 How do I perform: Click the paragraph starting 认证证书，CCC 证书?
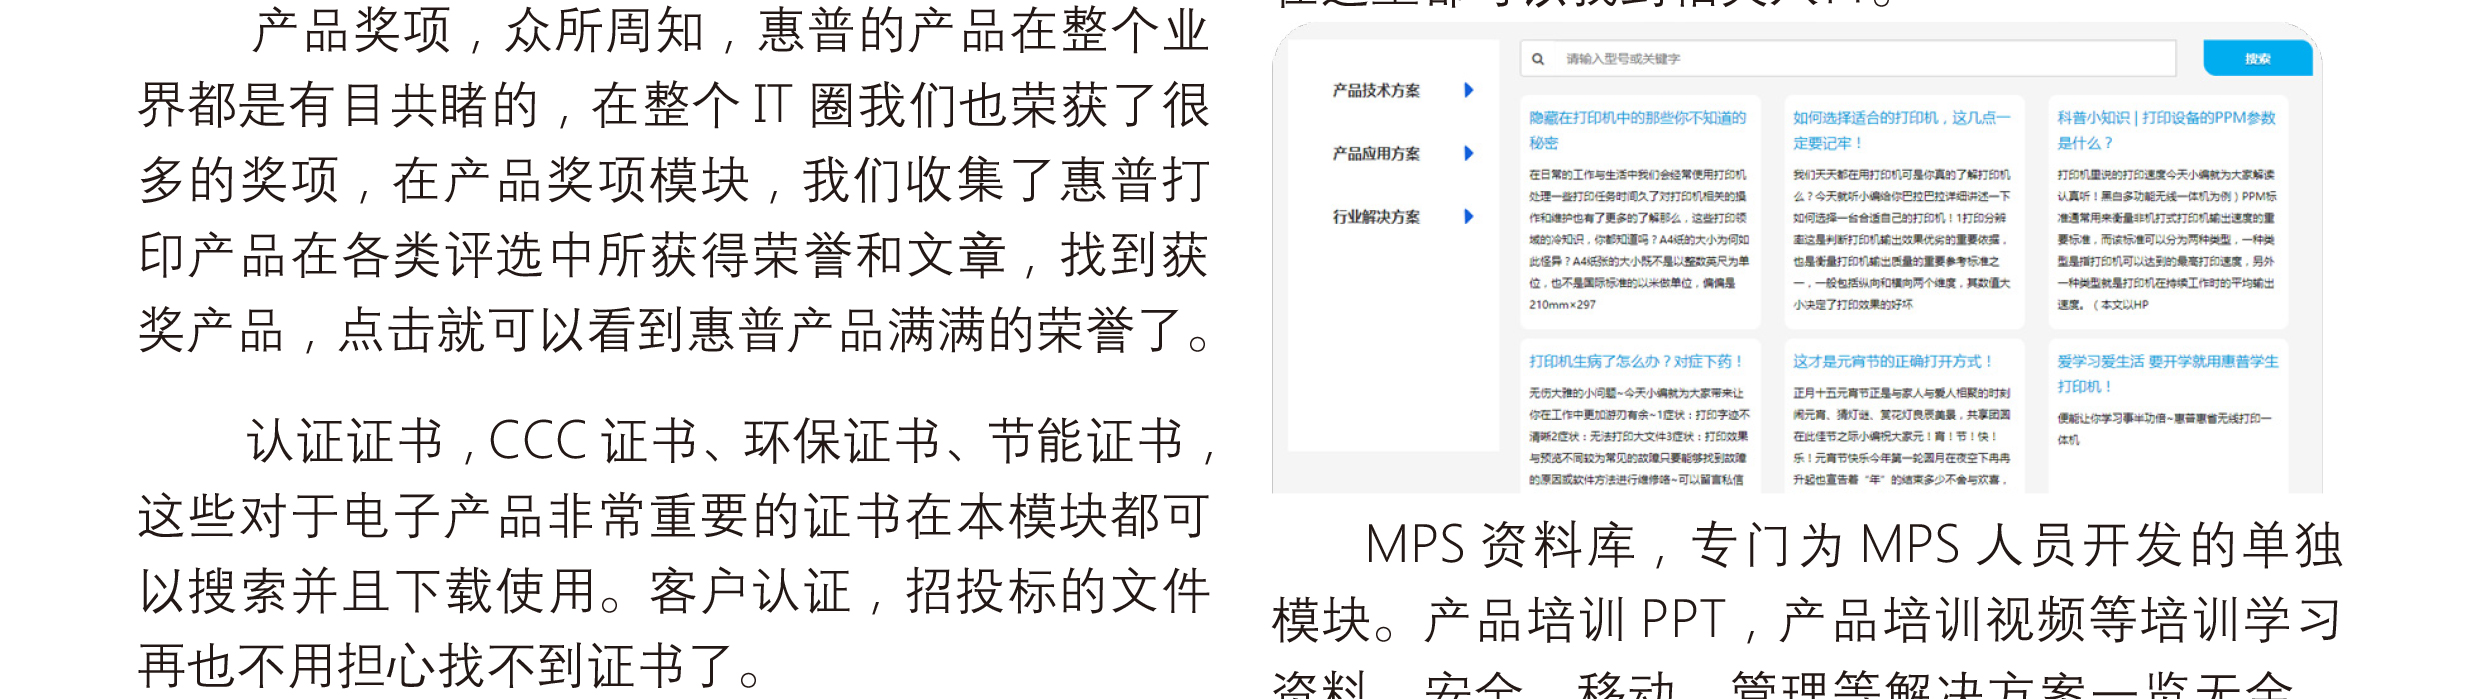677,553
